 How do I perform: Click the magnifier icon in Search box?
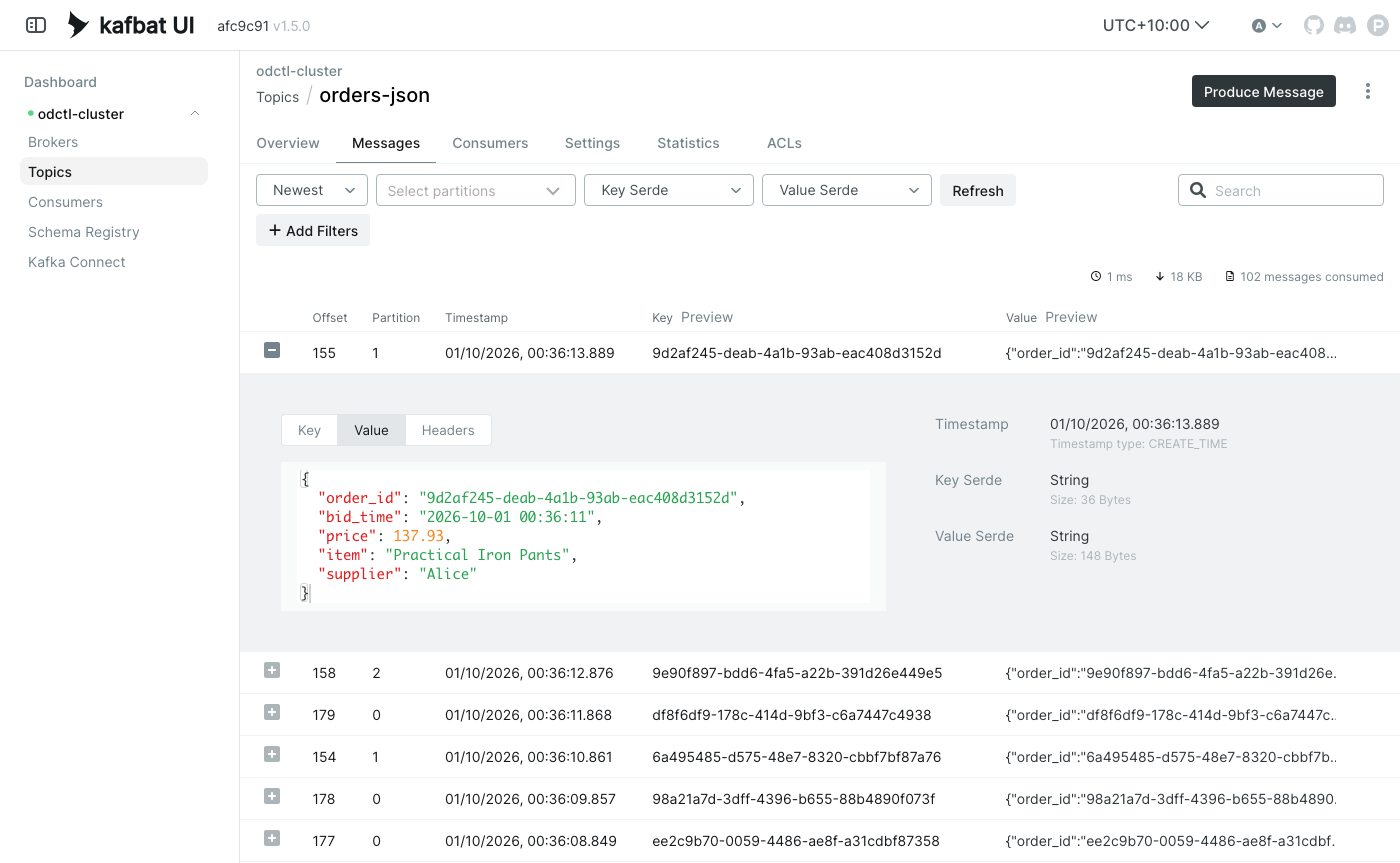(x=1198, y=190)
